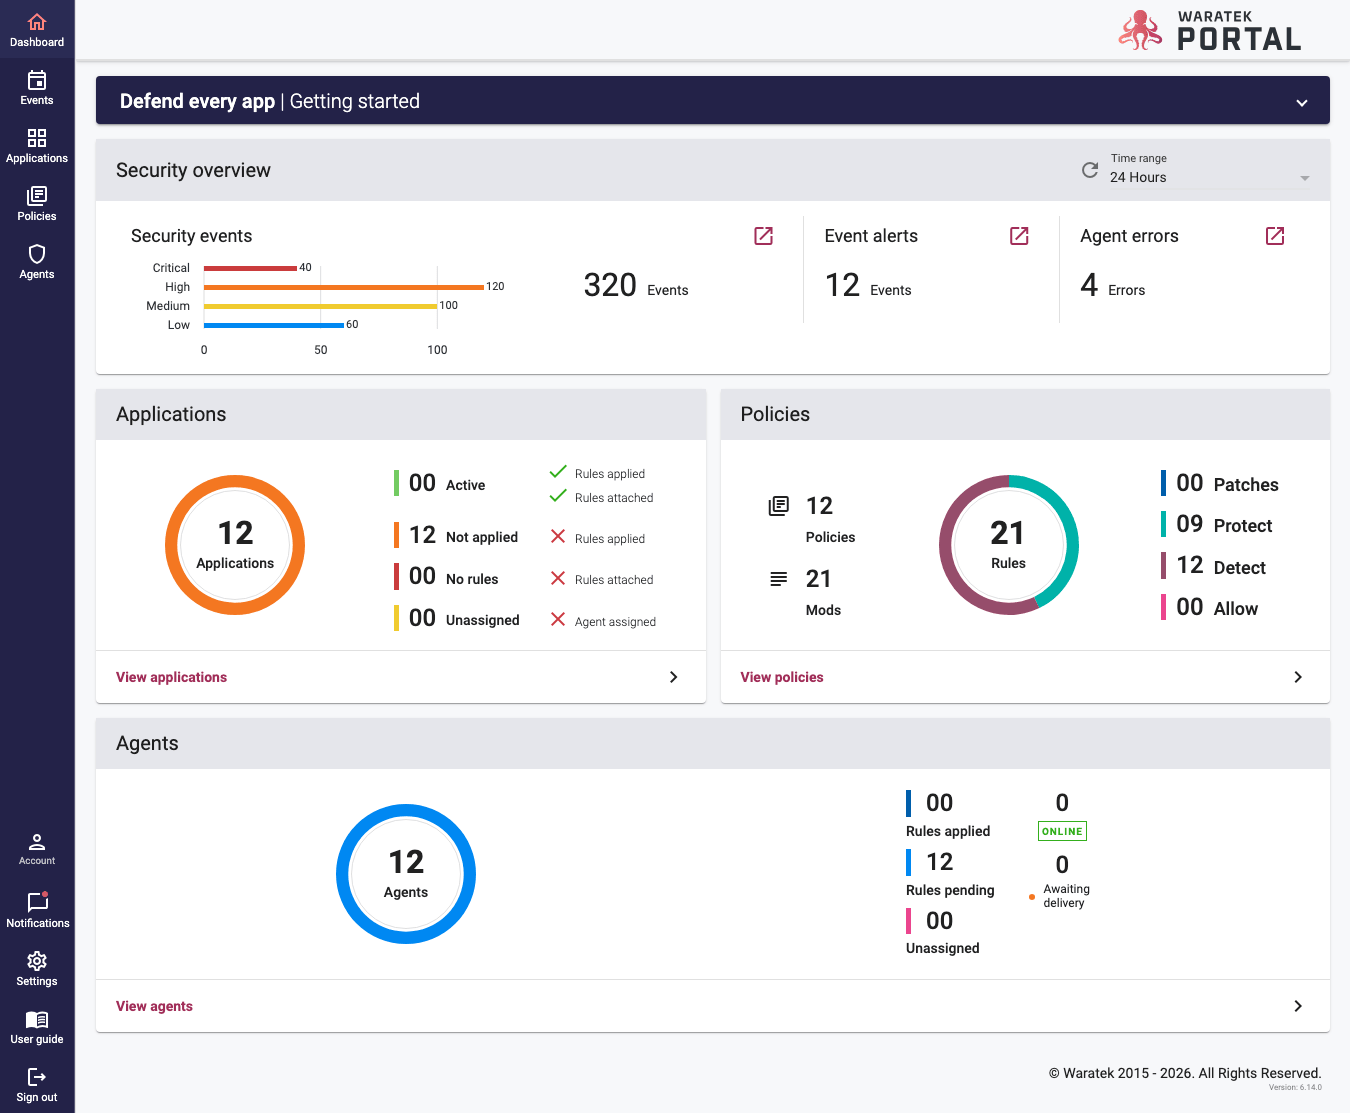Click the Awaiting delivery label
Image resolution: width=1350 pixels, height=1113 pixels.
coord(1066,896)
